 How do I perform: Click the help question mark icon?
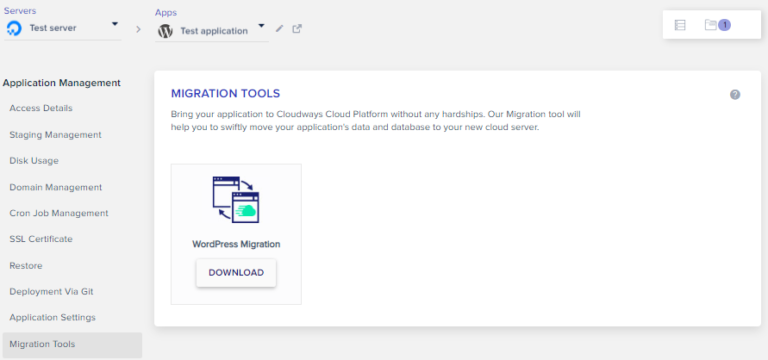click(x=735, y=95)
